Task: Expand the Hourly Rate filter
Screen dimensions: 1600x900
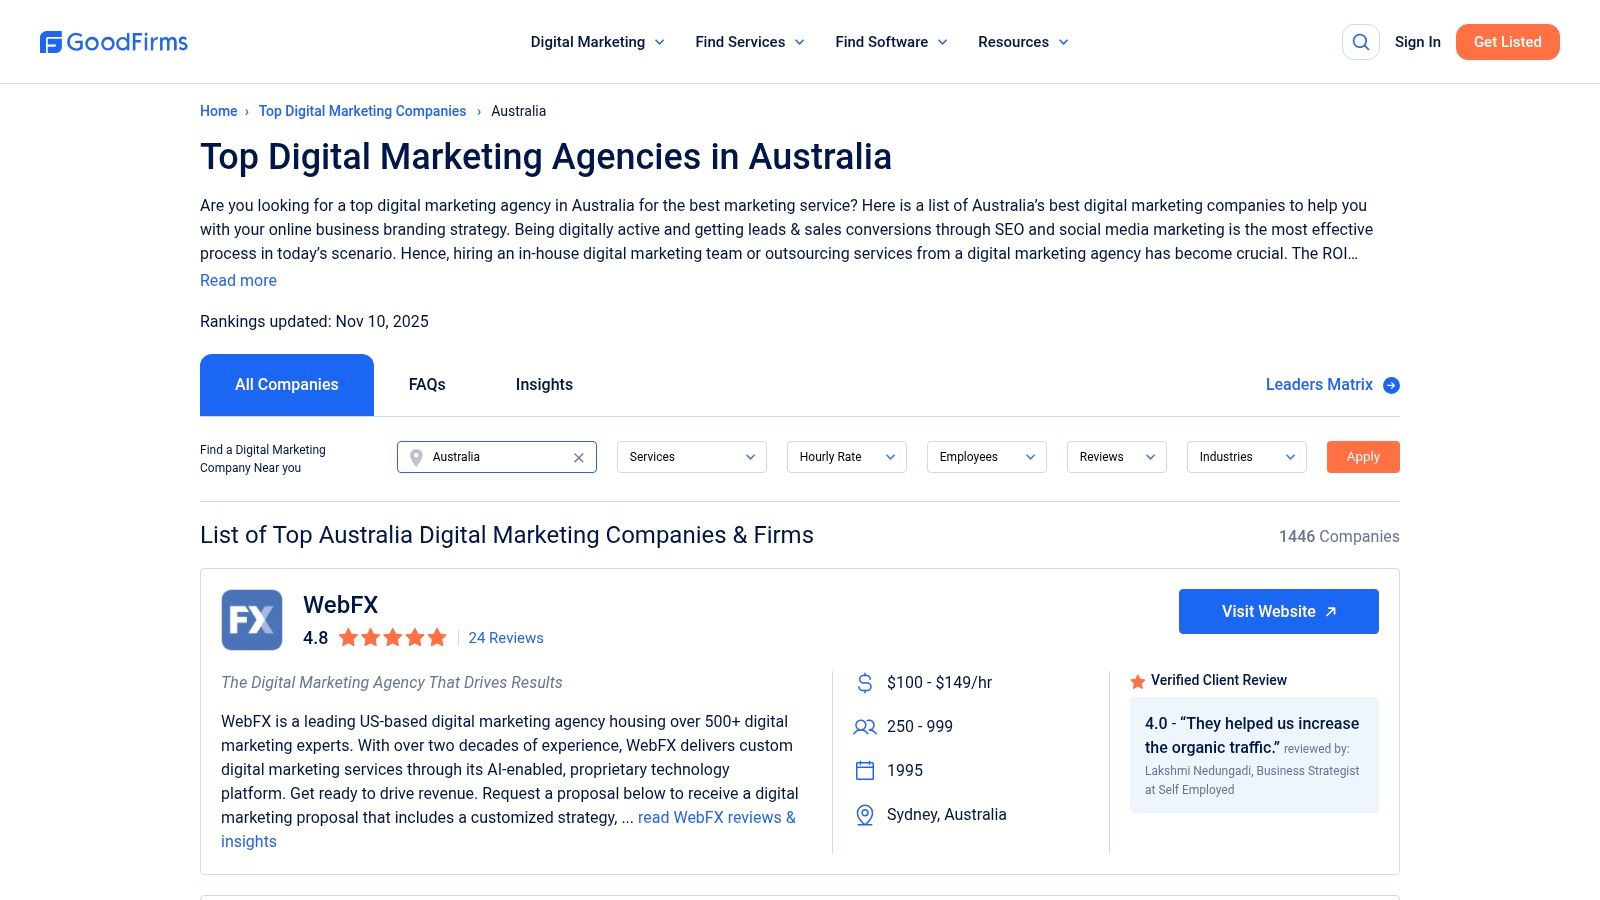Action: pos(846,457)
